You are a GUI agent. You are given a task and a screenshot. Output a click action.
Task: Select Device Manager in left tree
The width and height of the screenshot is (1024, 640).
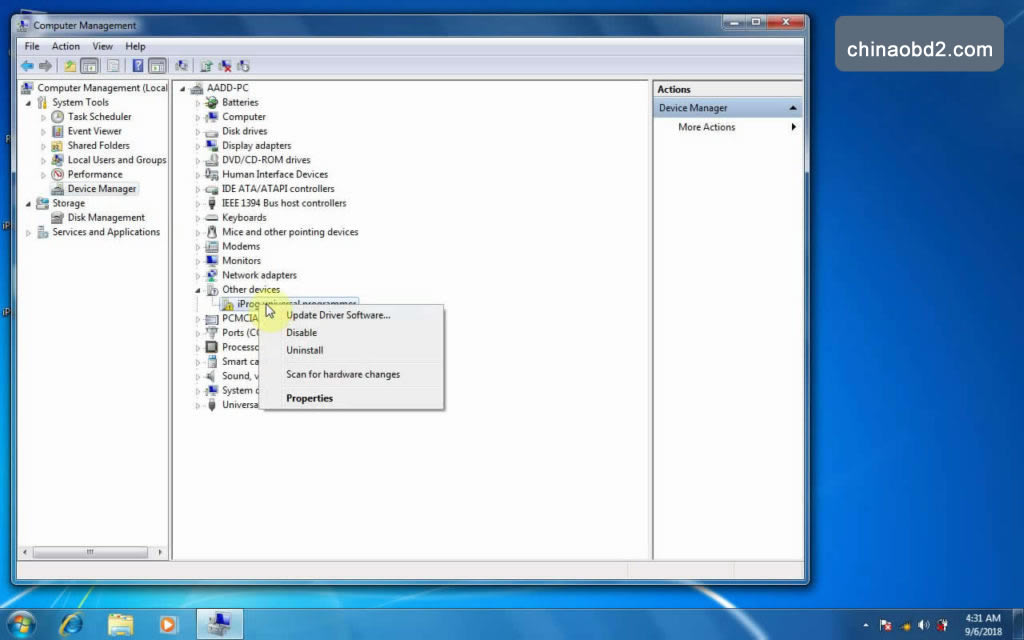coord(101,189)
